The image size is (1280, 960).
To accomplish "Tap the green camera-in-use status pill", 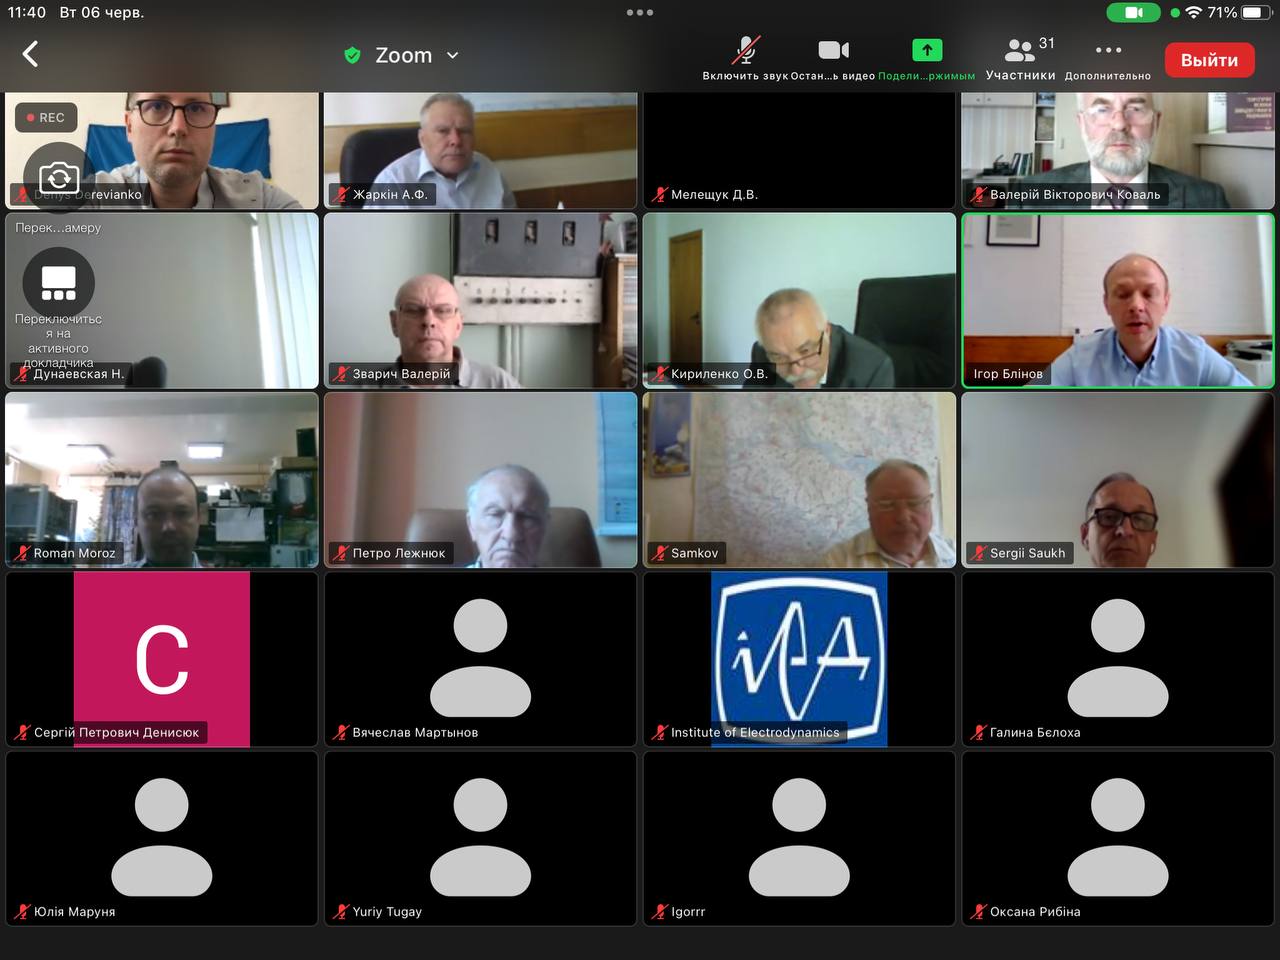I will coord(1134,13).
